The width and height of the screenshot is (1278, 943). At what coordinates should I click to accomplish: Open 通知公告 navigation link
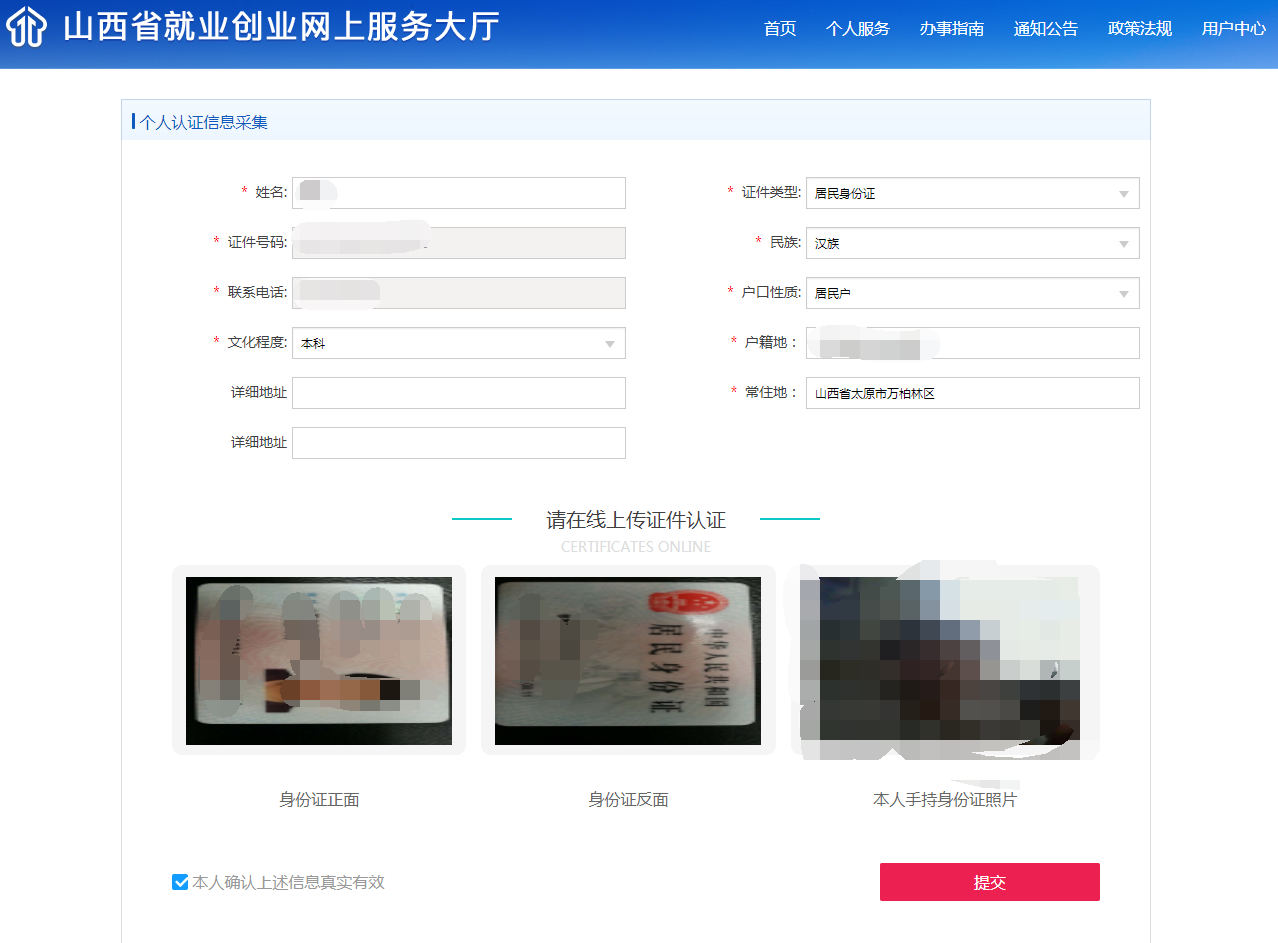coord(1046,29)
